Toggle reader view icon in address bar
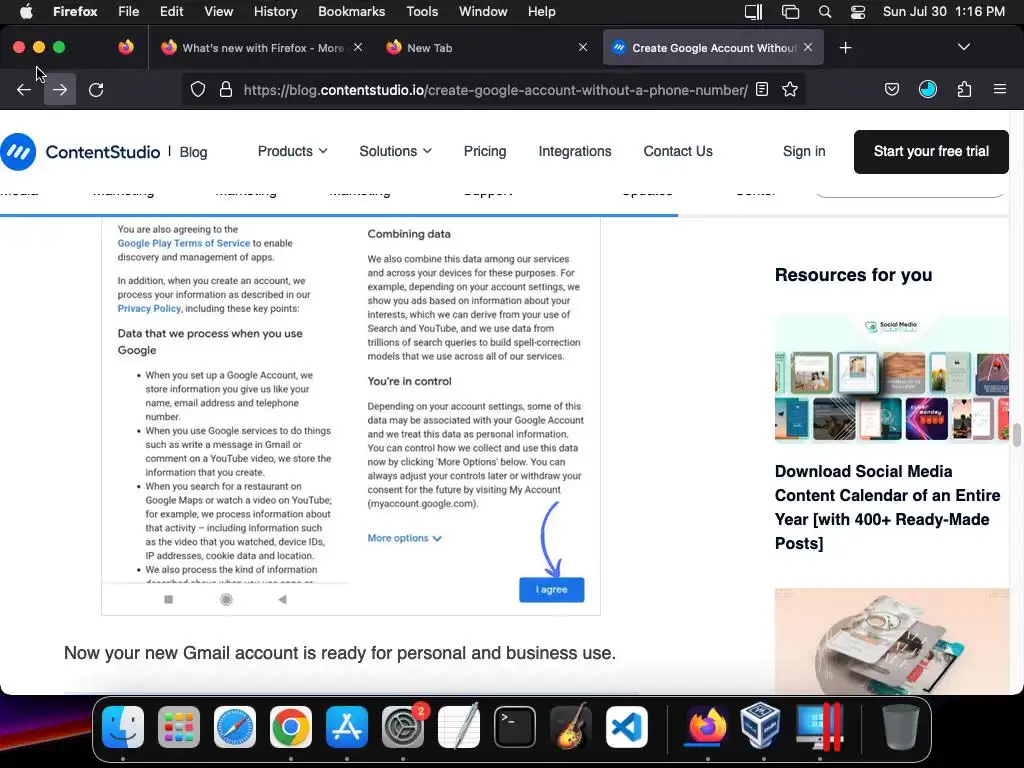Screen dimensions: 1024x768 click(x=761, y=89)
